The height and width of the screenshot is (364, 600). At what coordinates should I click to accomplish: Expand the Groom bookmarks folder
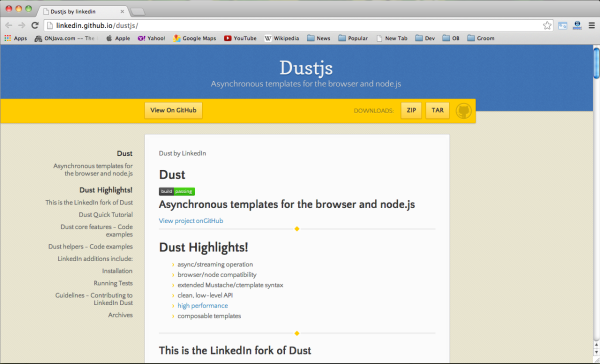481,38
